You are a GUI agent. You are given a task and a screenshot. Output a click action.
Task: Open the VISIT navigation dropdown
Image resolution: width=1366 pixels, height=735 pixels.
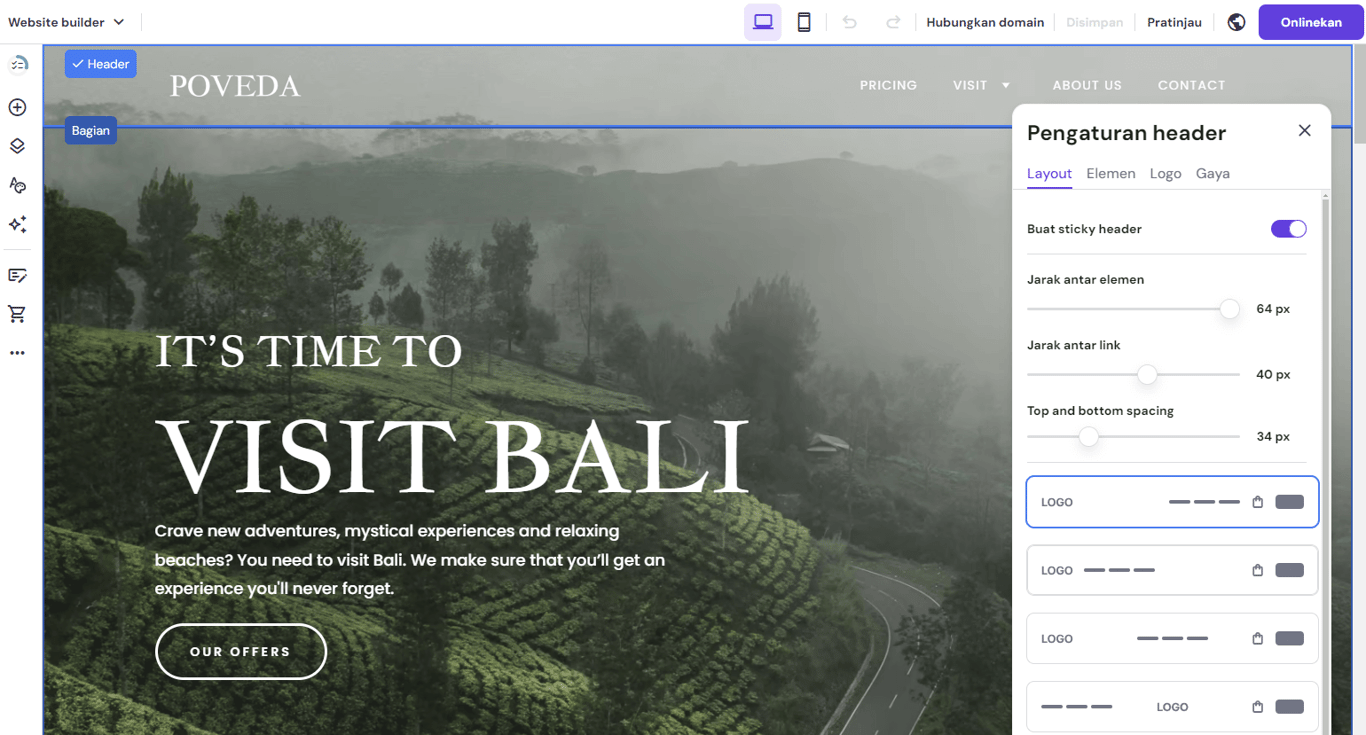pos(981,85)
